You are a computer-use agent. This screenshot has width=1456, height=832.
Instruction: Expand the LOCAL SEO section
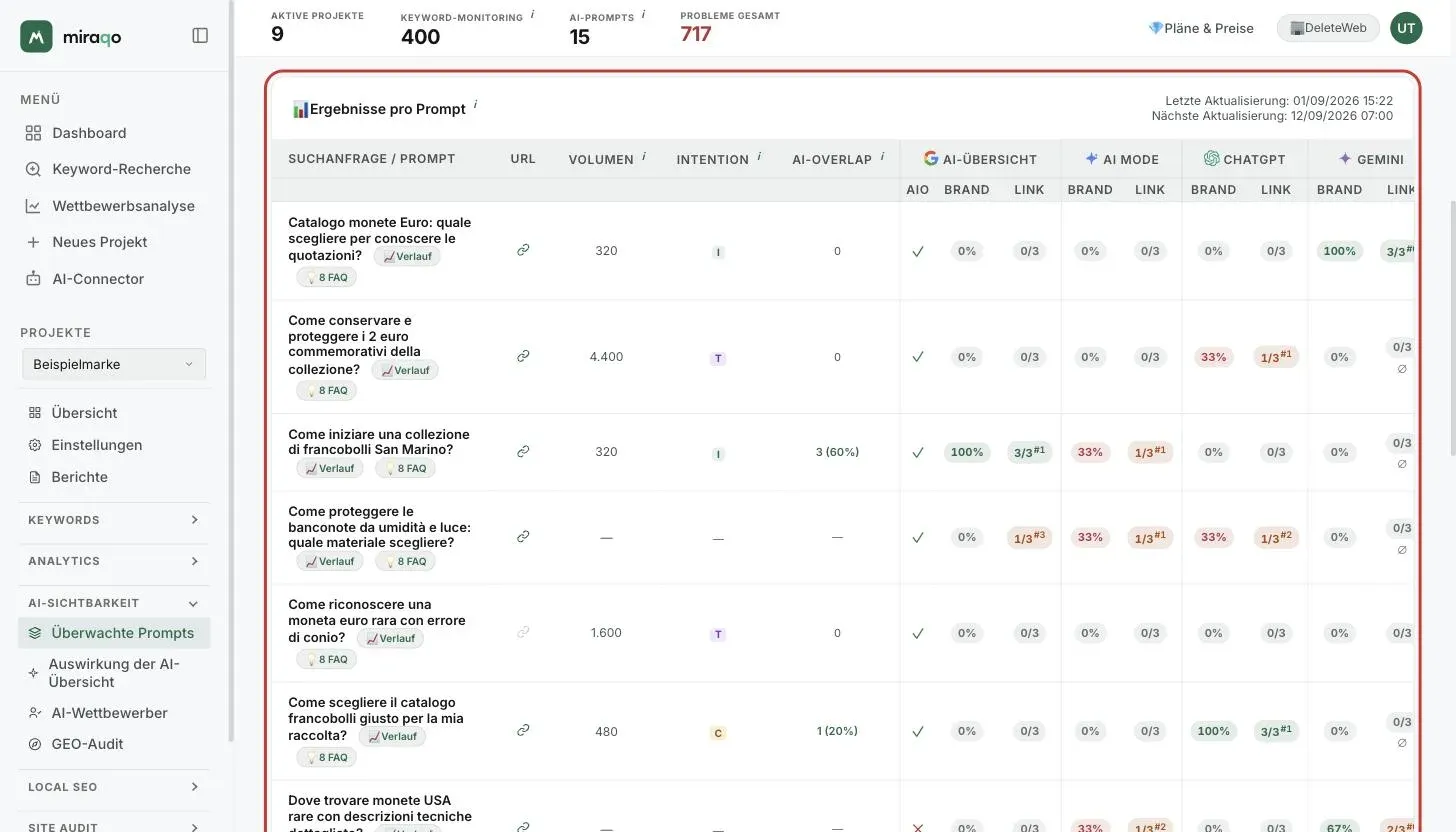click(x=114, y=787)
